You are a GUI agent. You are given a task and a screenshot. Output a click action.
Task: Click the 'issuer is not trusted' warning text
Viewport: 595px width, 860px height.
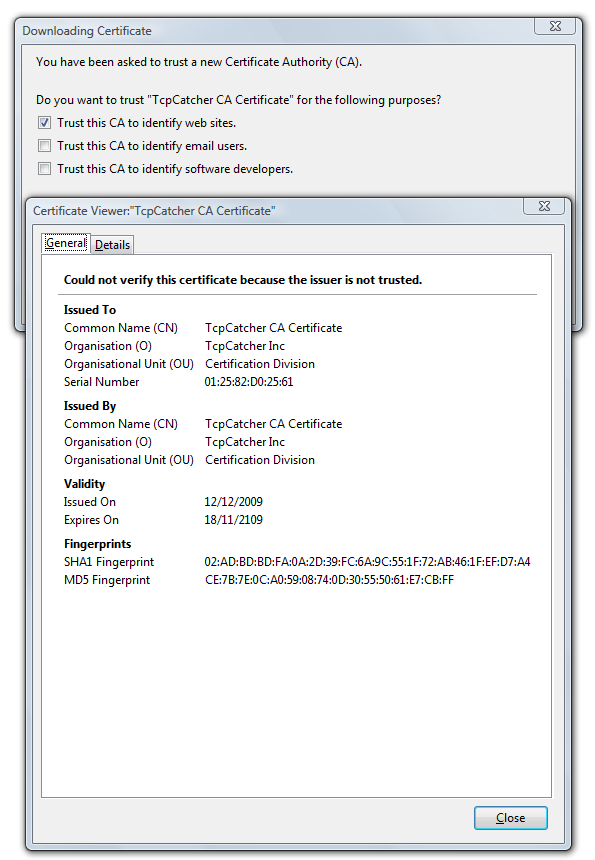(x=243, y=280)
